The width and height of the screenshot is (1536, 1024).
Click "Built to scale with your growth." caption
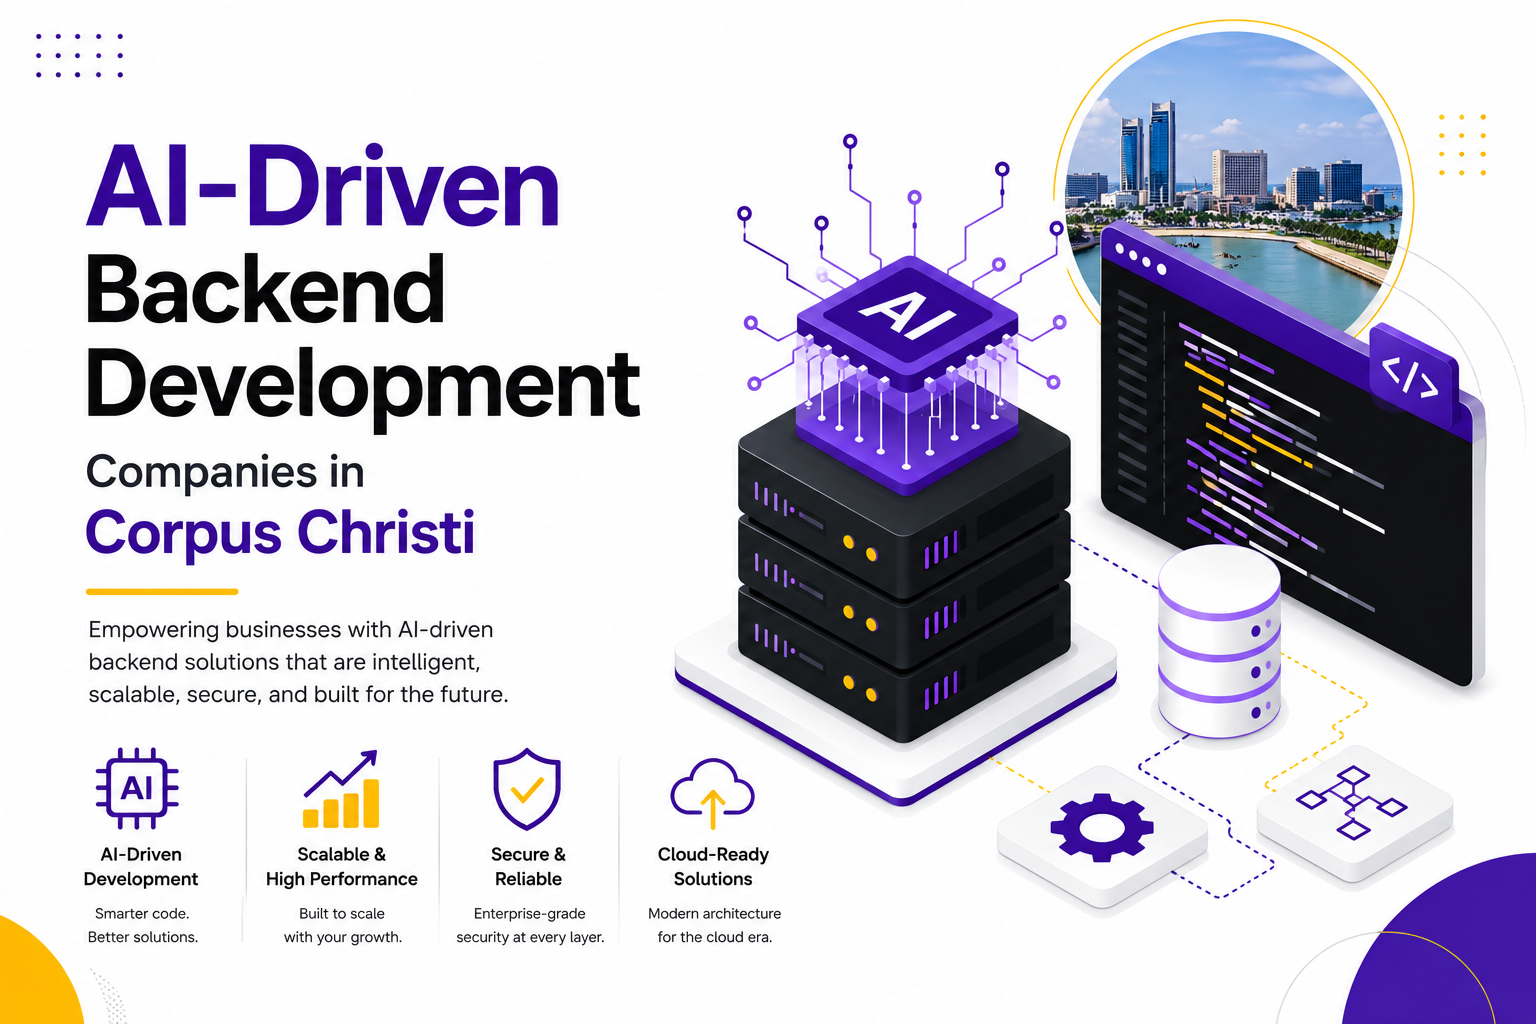[x=342, y=925]
